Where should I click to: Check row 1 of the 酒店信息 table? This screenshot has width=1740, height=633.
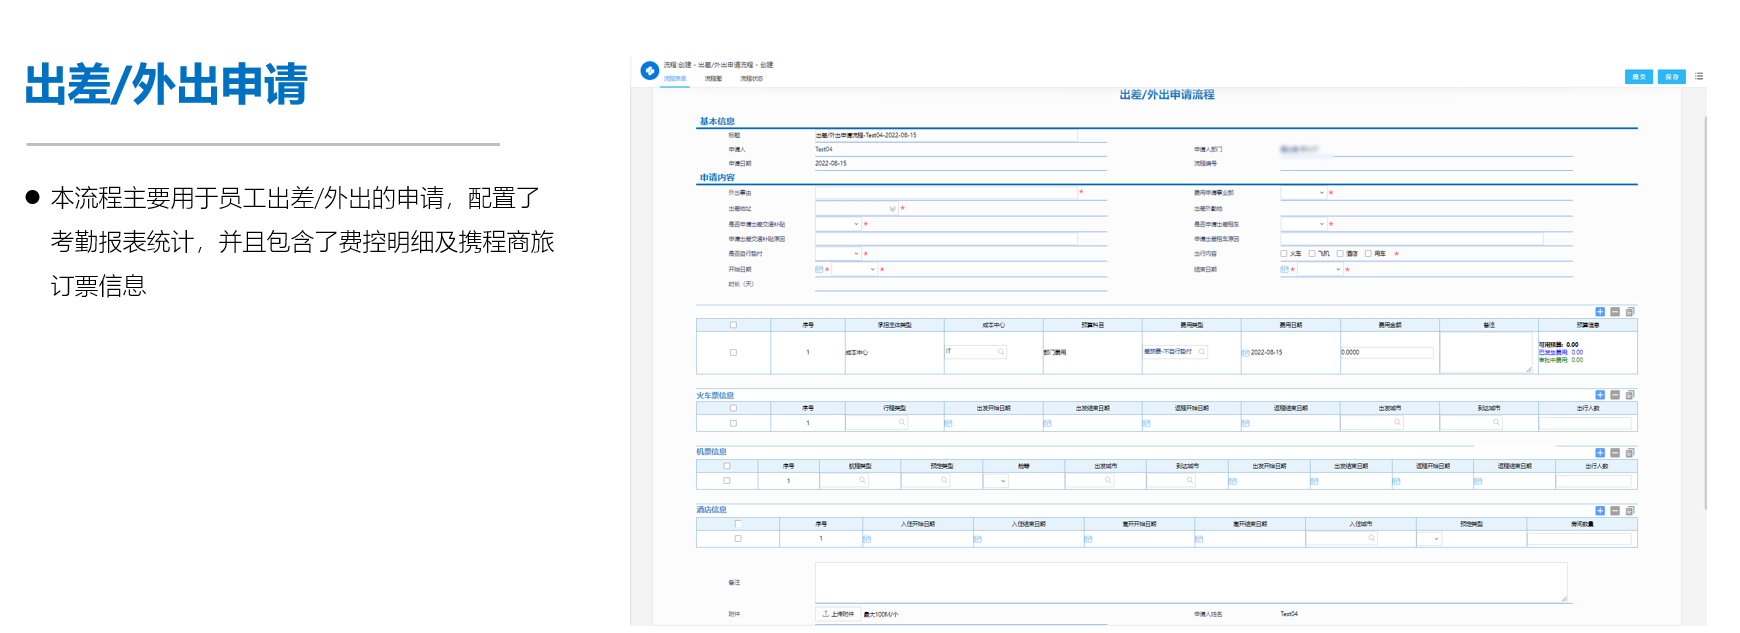point(738,539)
